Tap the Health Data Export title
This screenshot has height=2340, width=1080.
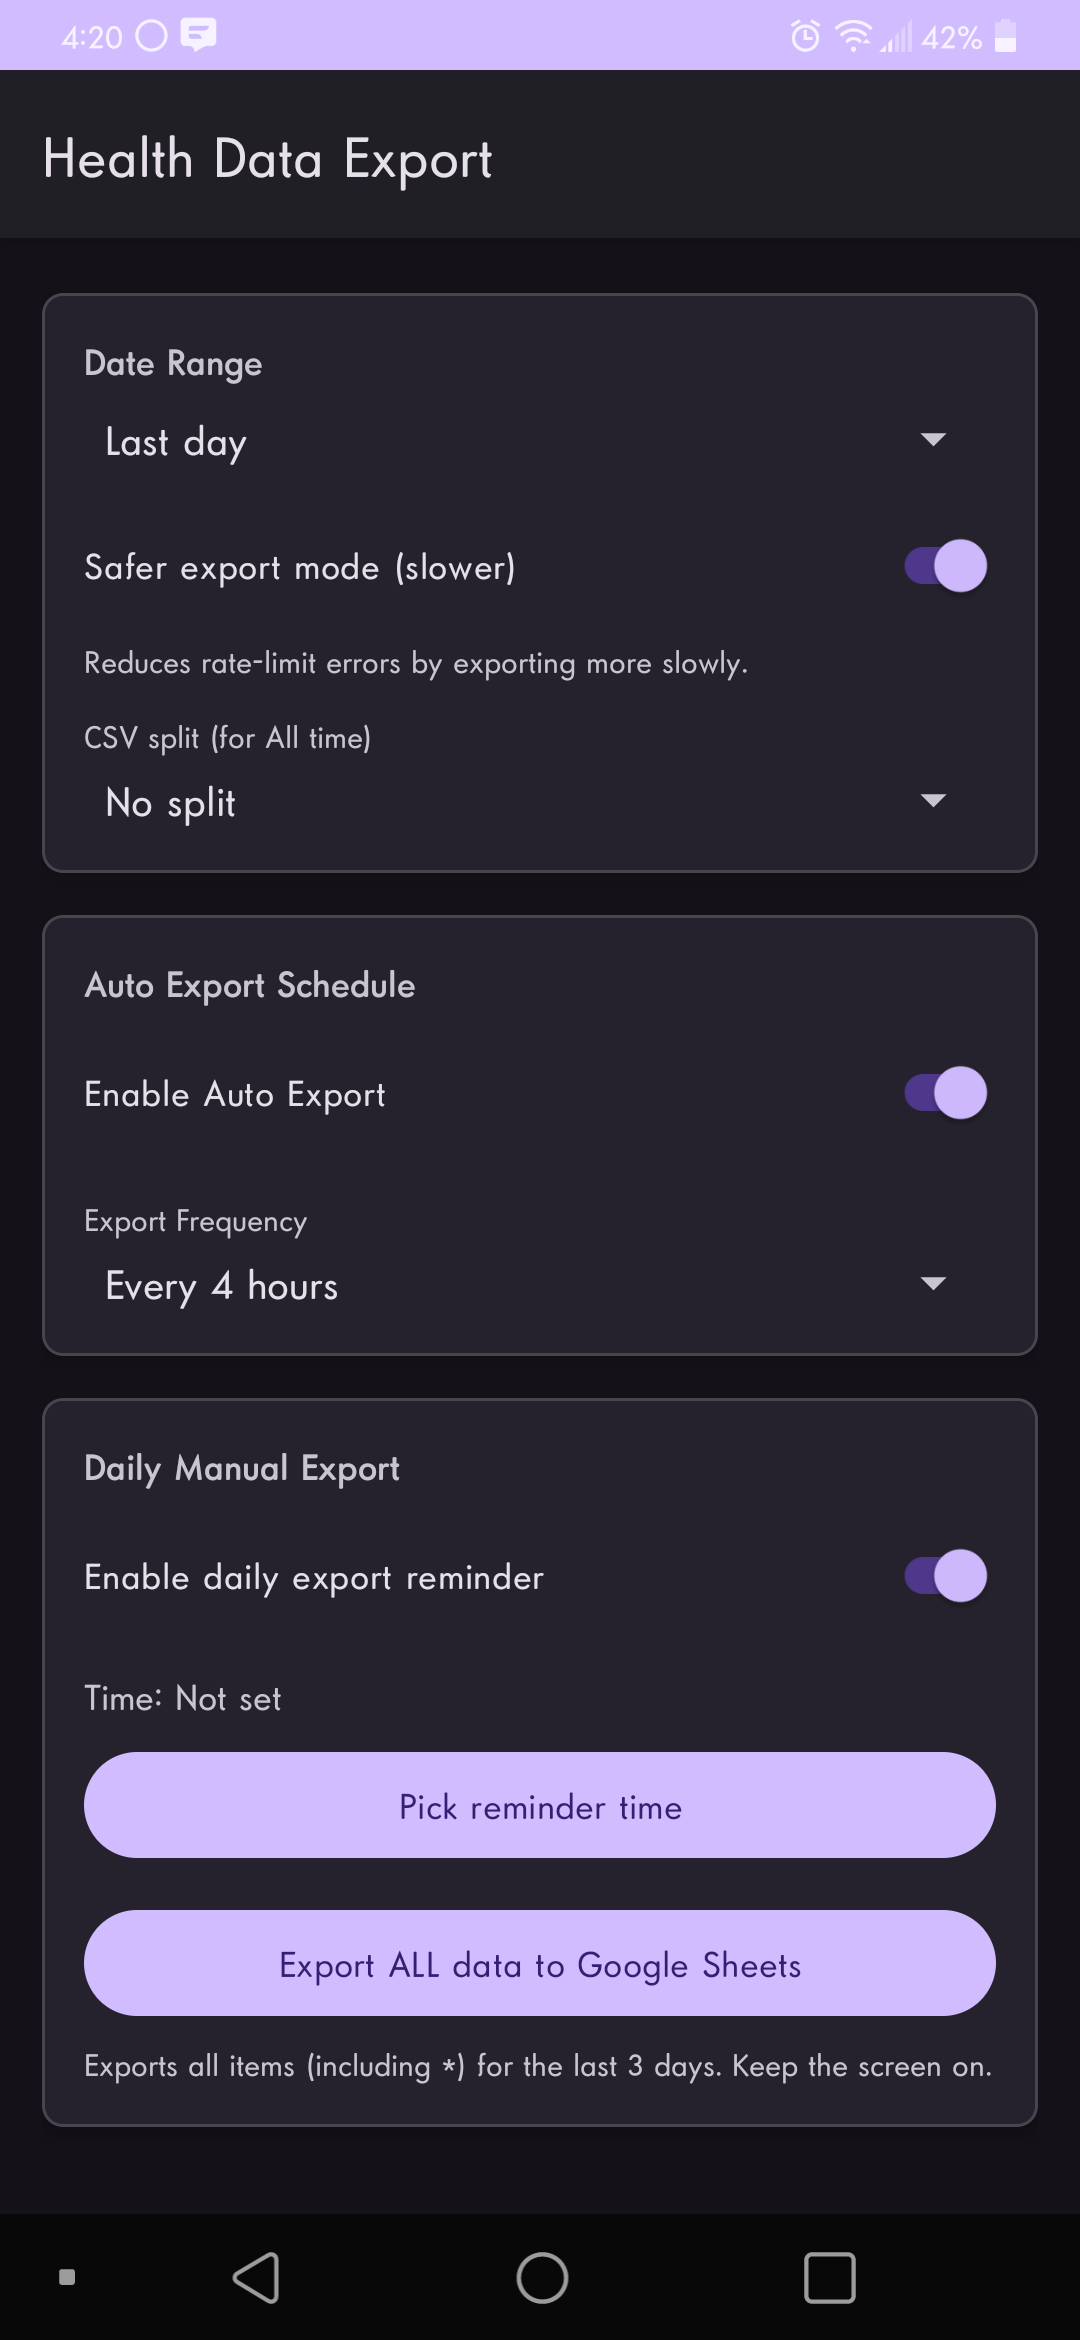(268, 159)
